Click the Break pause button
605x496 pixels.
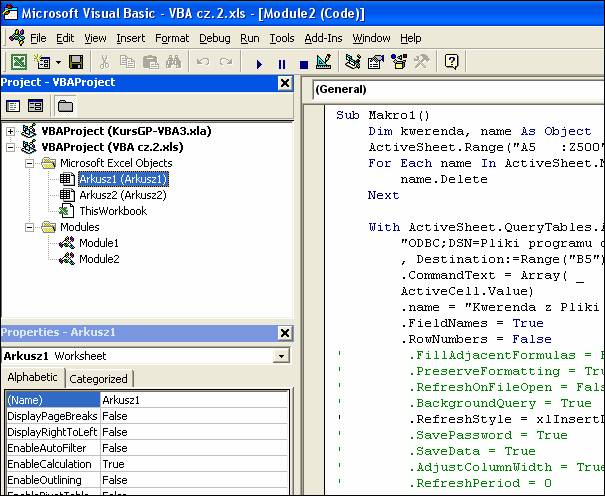pos(282,64)
